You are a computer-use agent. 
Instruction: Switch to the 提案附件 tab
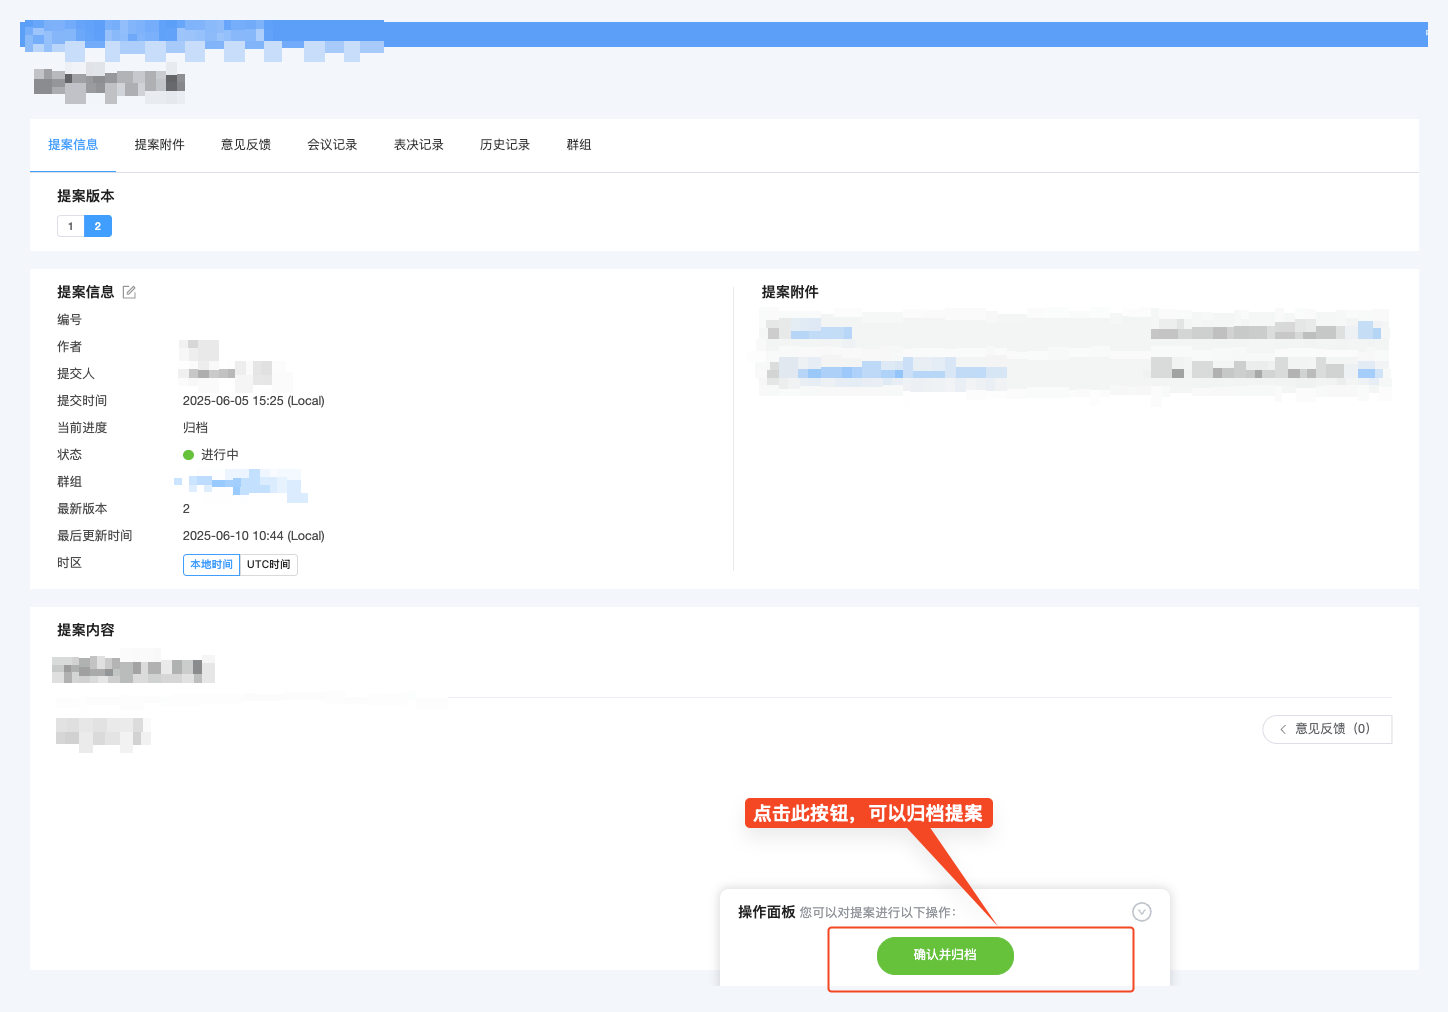pos(160,145)
